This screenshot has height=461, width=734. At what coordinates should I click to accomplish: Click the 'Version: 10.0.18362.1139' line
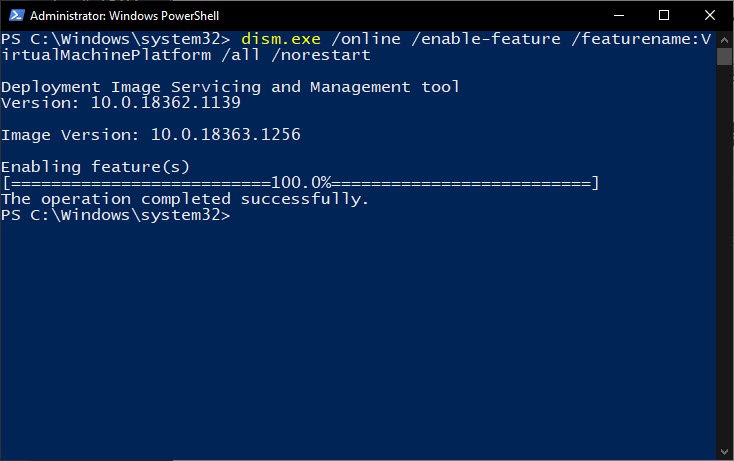[121, 103]
